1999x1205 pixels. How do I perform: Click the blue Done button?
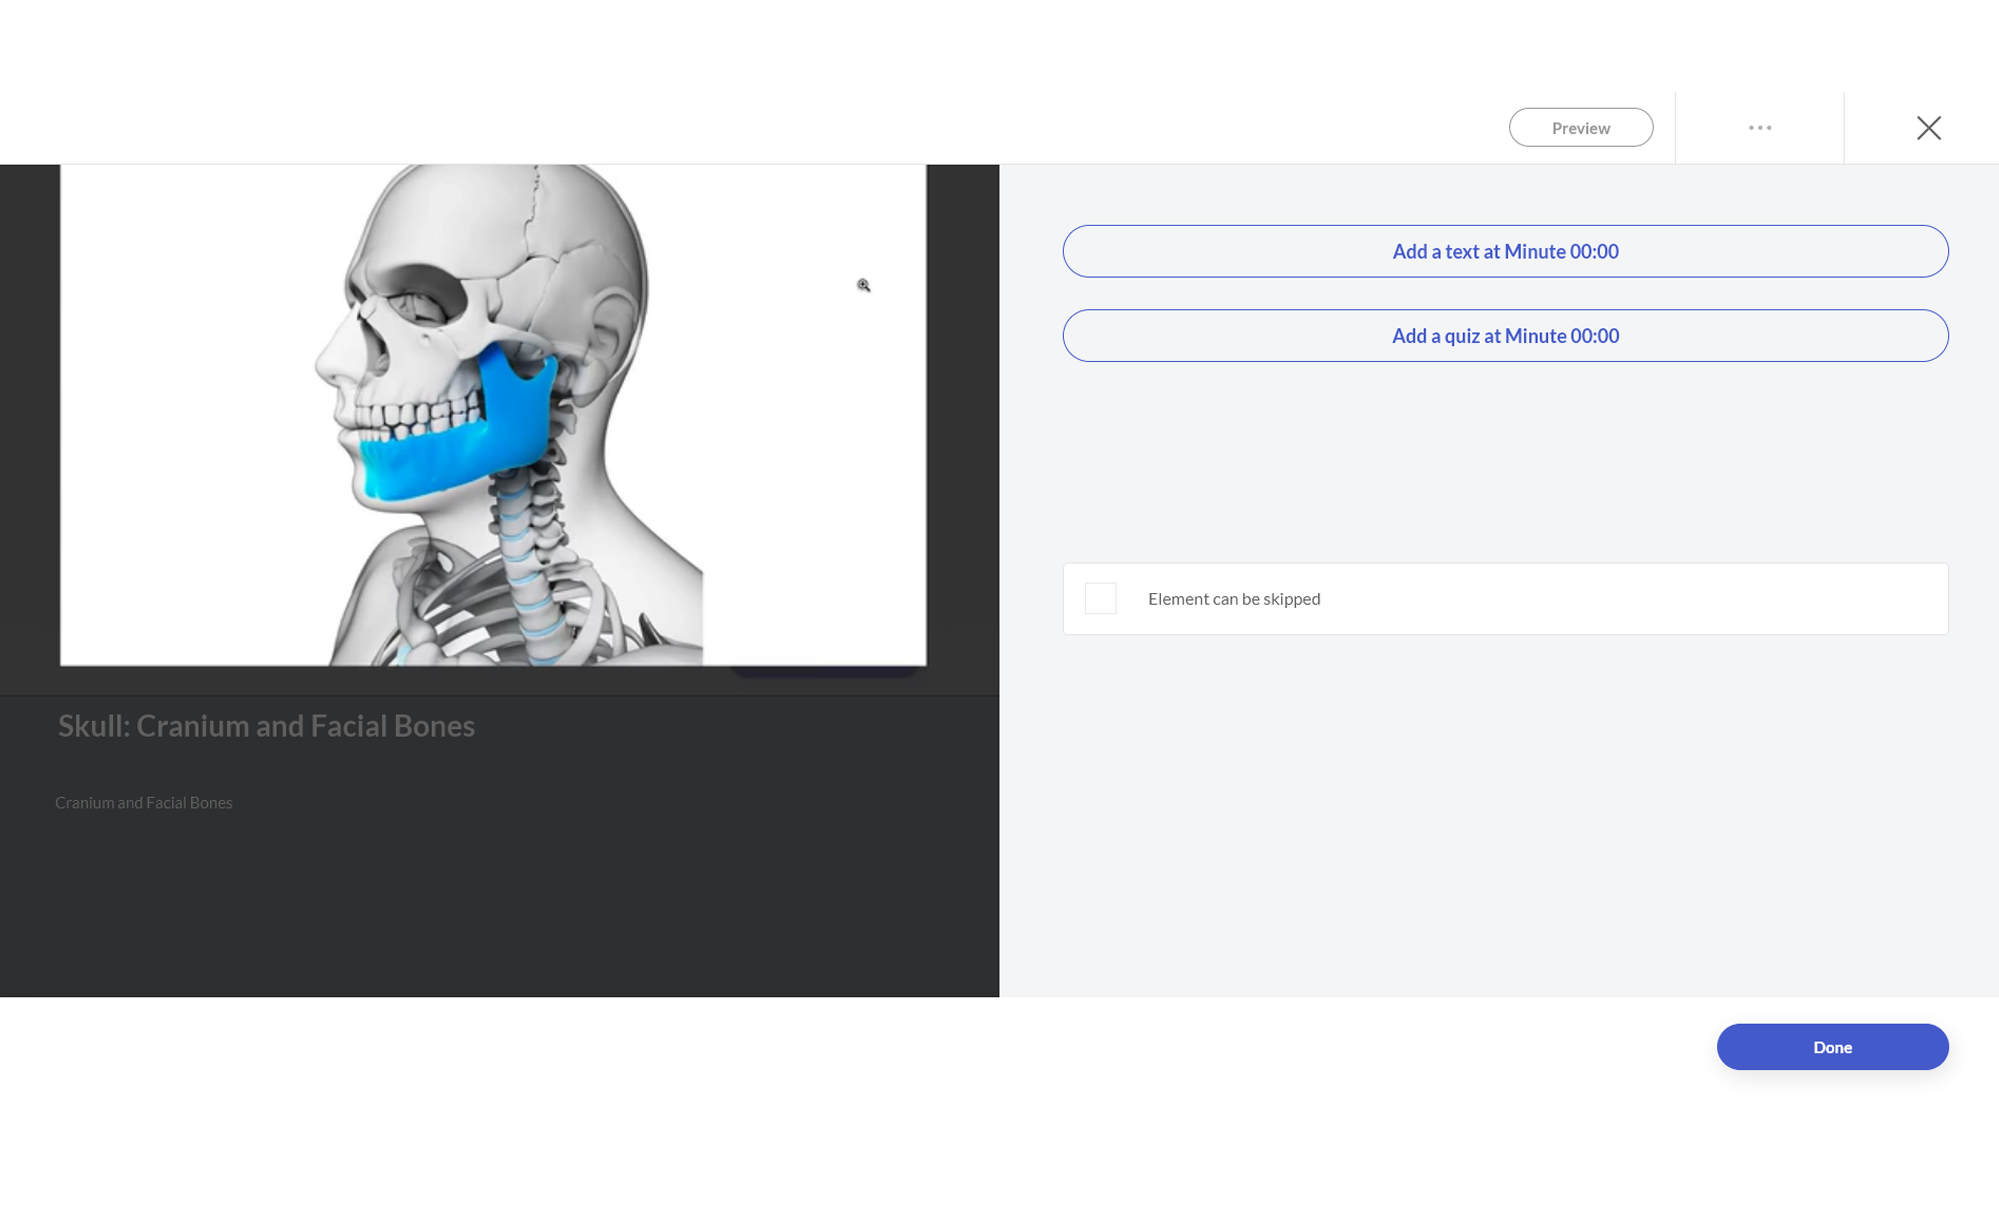[x=1831, y=1046]
